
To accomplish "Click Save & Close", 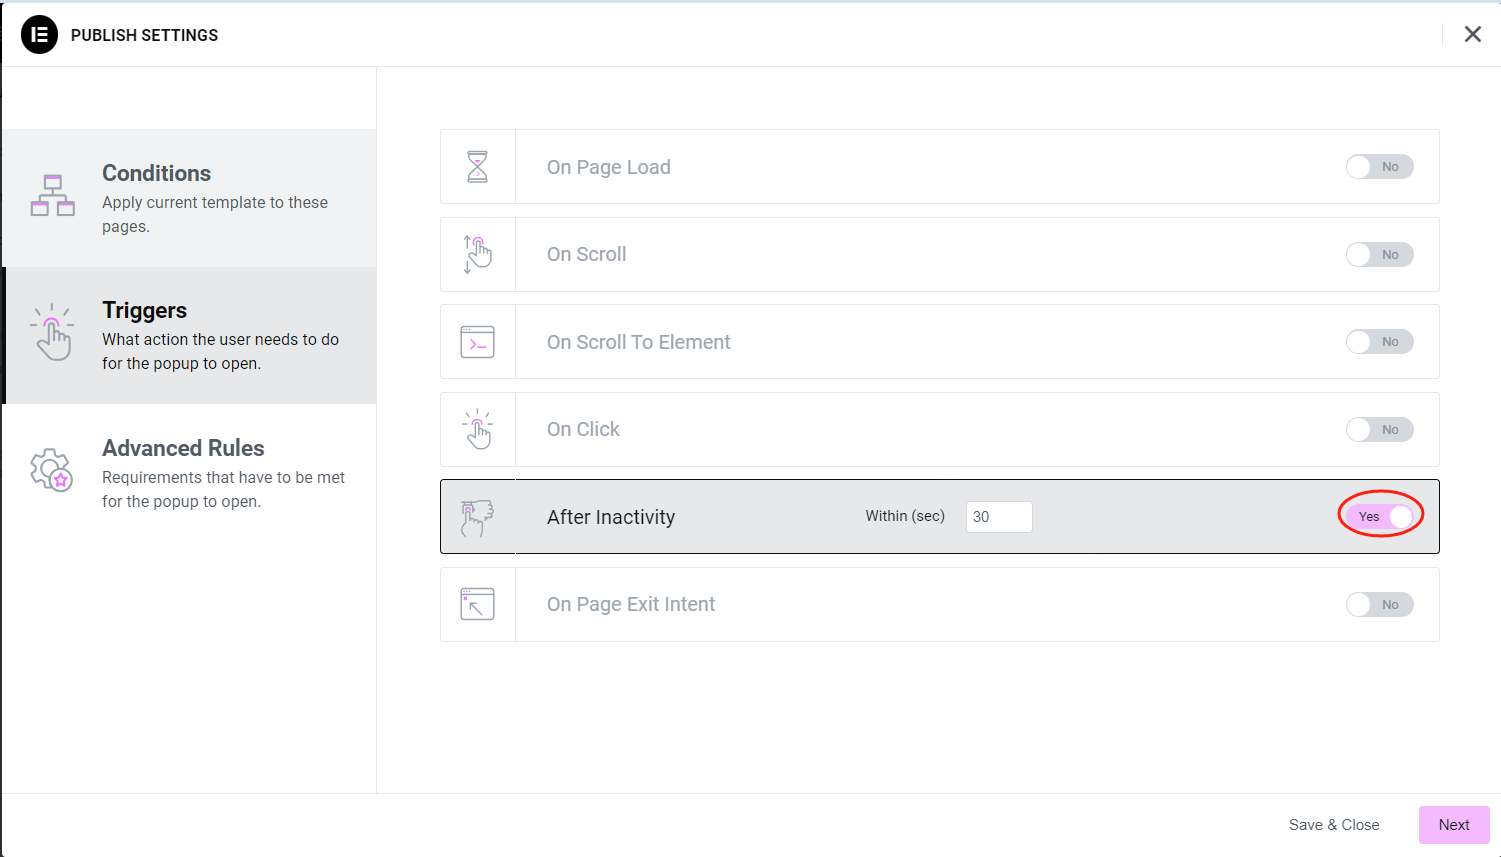I will [x=1333, y=825].
